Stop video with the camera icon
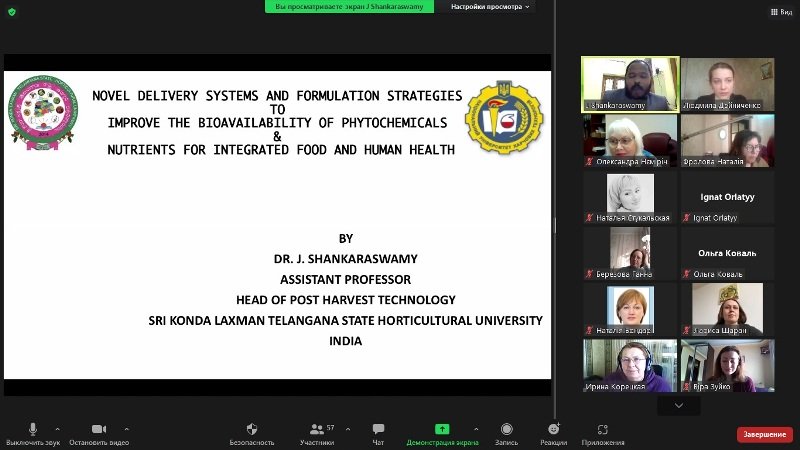 tap(99, 429)
